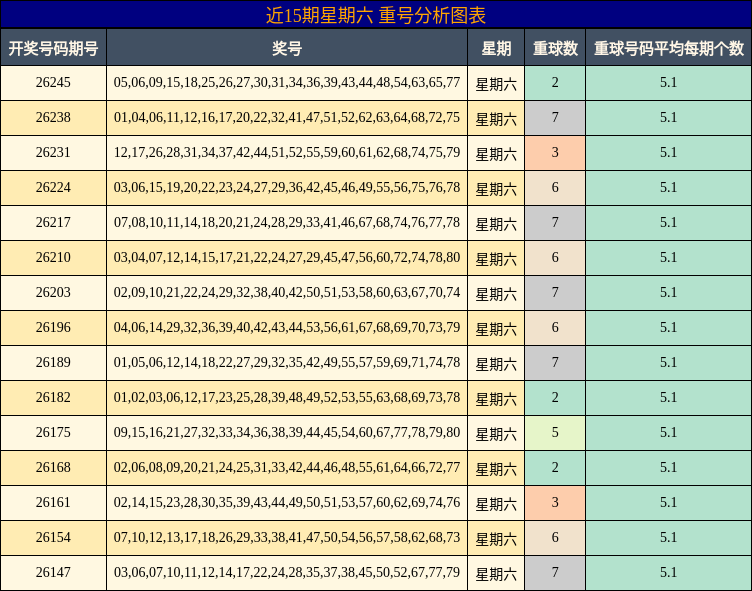Click the repeat count 6 in row 26196
752x591 pixels.
click(555, 328)
